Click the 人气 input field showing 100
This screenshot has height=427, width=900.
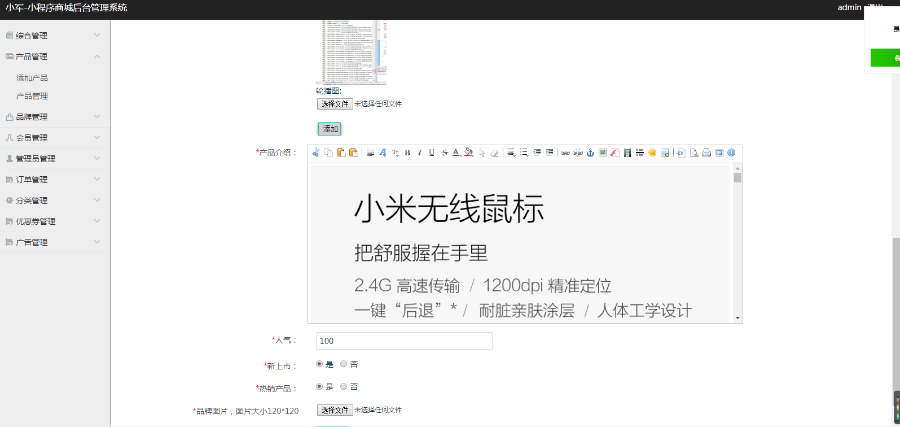click(x=404, y=341)
